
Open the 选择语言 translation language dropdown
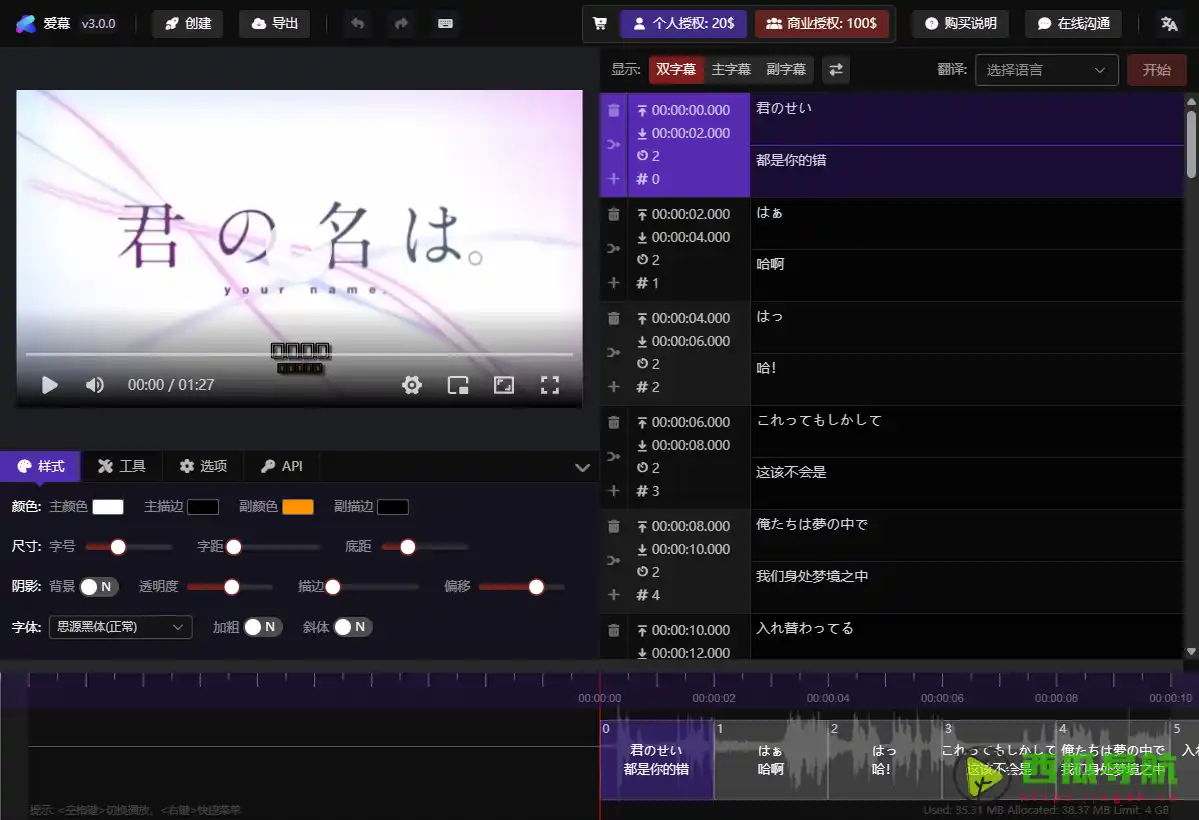point(1046,70)
